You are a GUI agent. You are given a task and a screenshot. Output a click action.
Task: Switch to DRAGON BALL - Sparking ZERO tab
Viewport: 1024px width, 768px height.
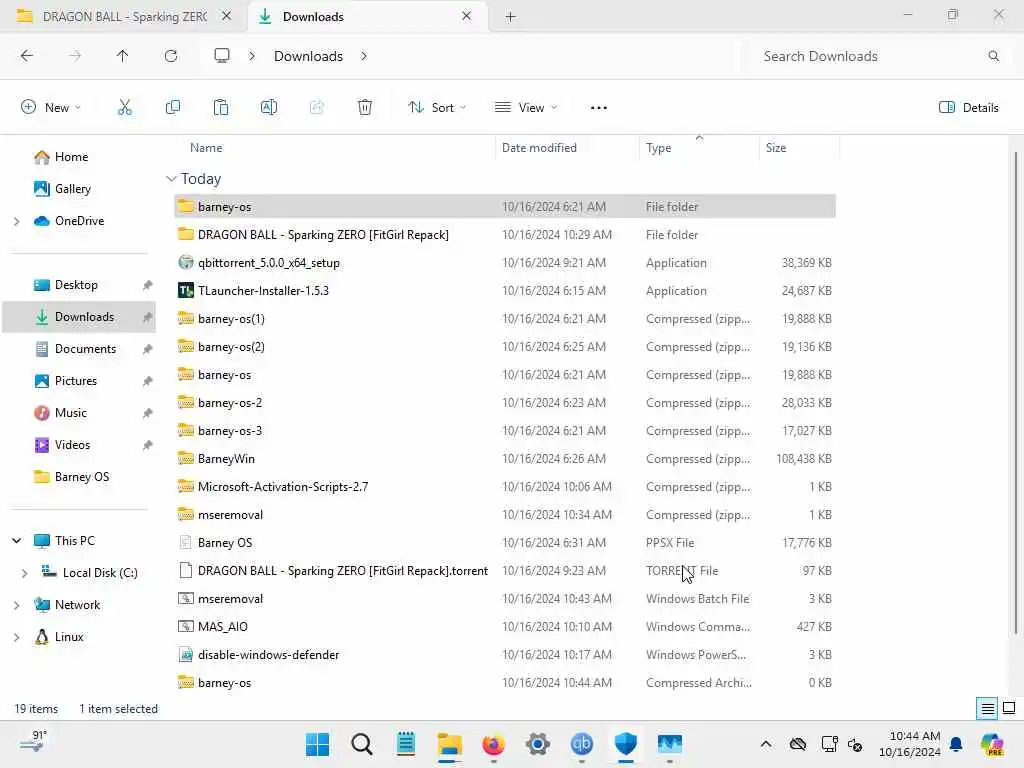click(124, 16)
